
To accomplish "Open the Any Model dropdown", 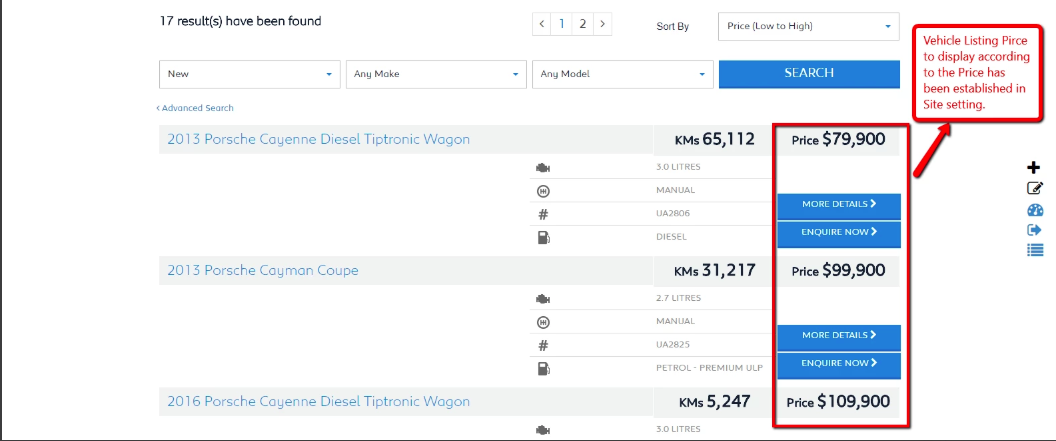I will (622, 74).
